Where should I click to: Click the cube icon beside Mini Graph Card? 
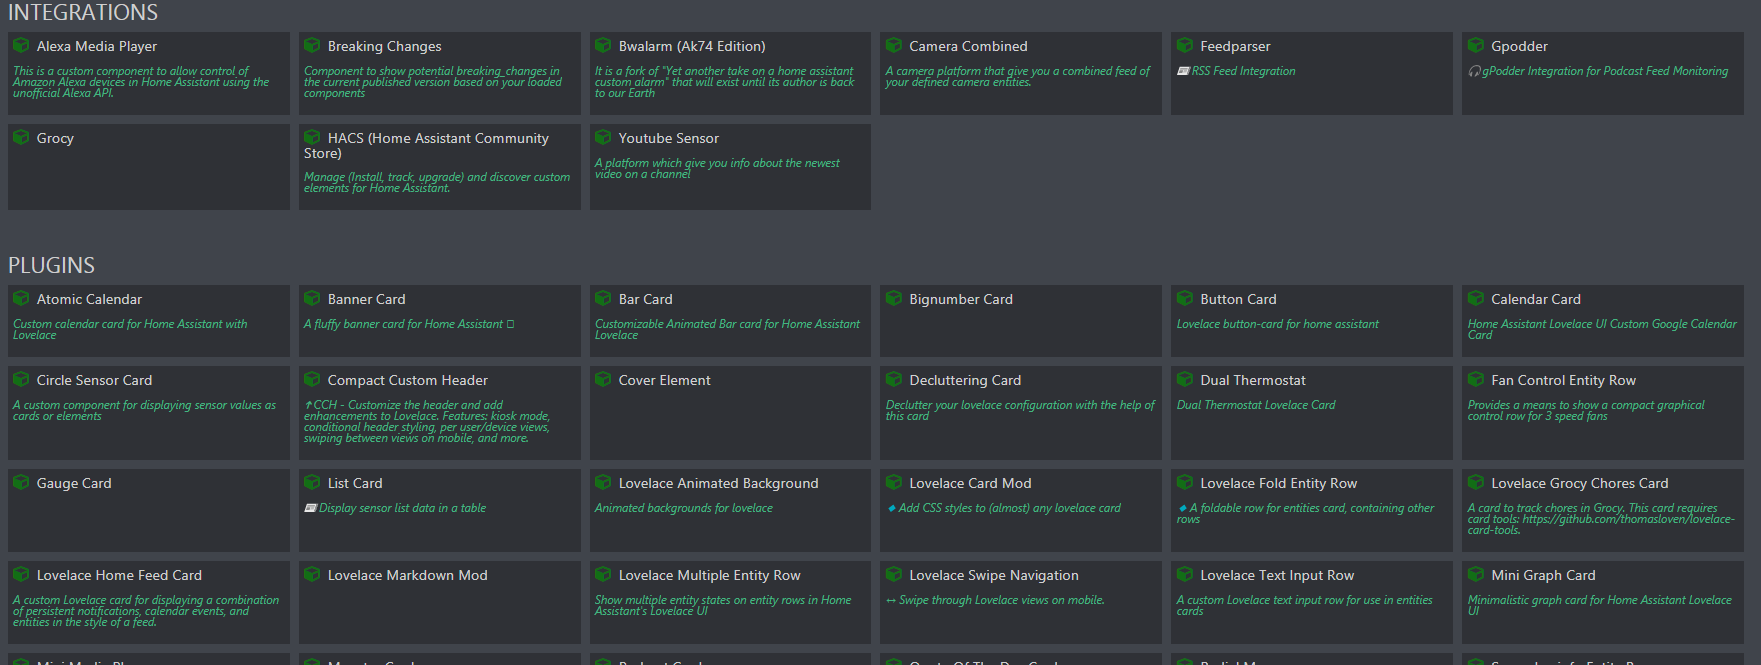[1476, 574]
